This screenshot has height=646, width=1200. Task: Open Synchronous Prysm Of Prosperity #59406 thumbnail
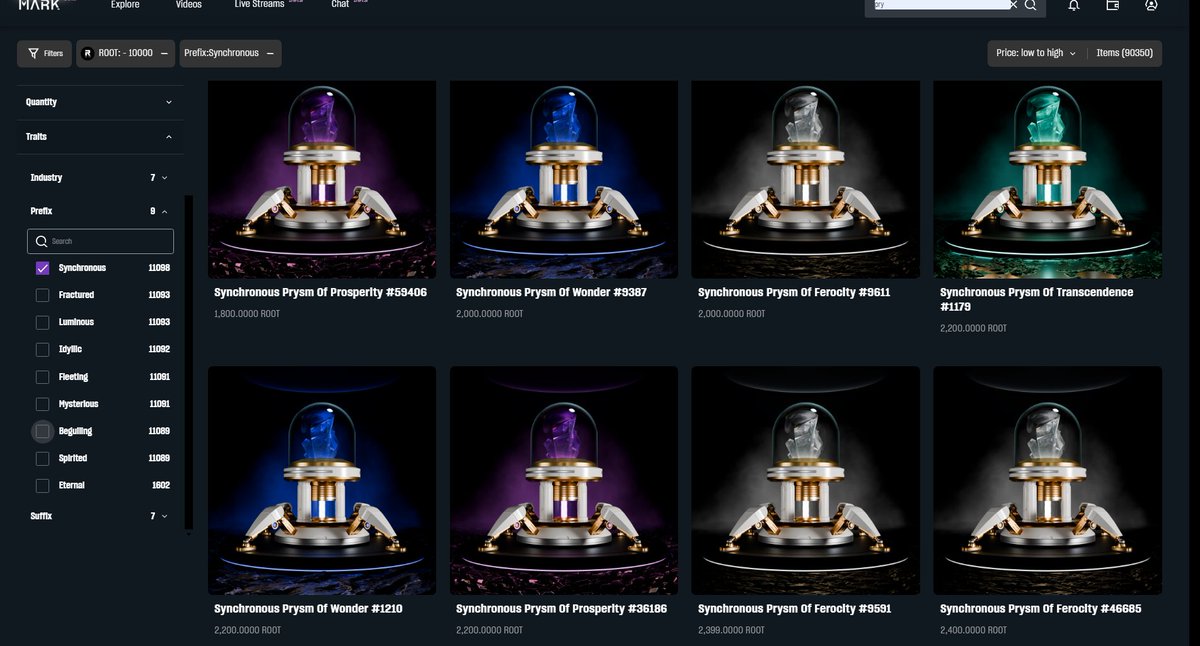pos(322,179)
